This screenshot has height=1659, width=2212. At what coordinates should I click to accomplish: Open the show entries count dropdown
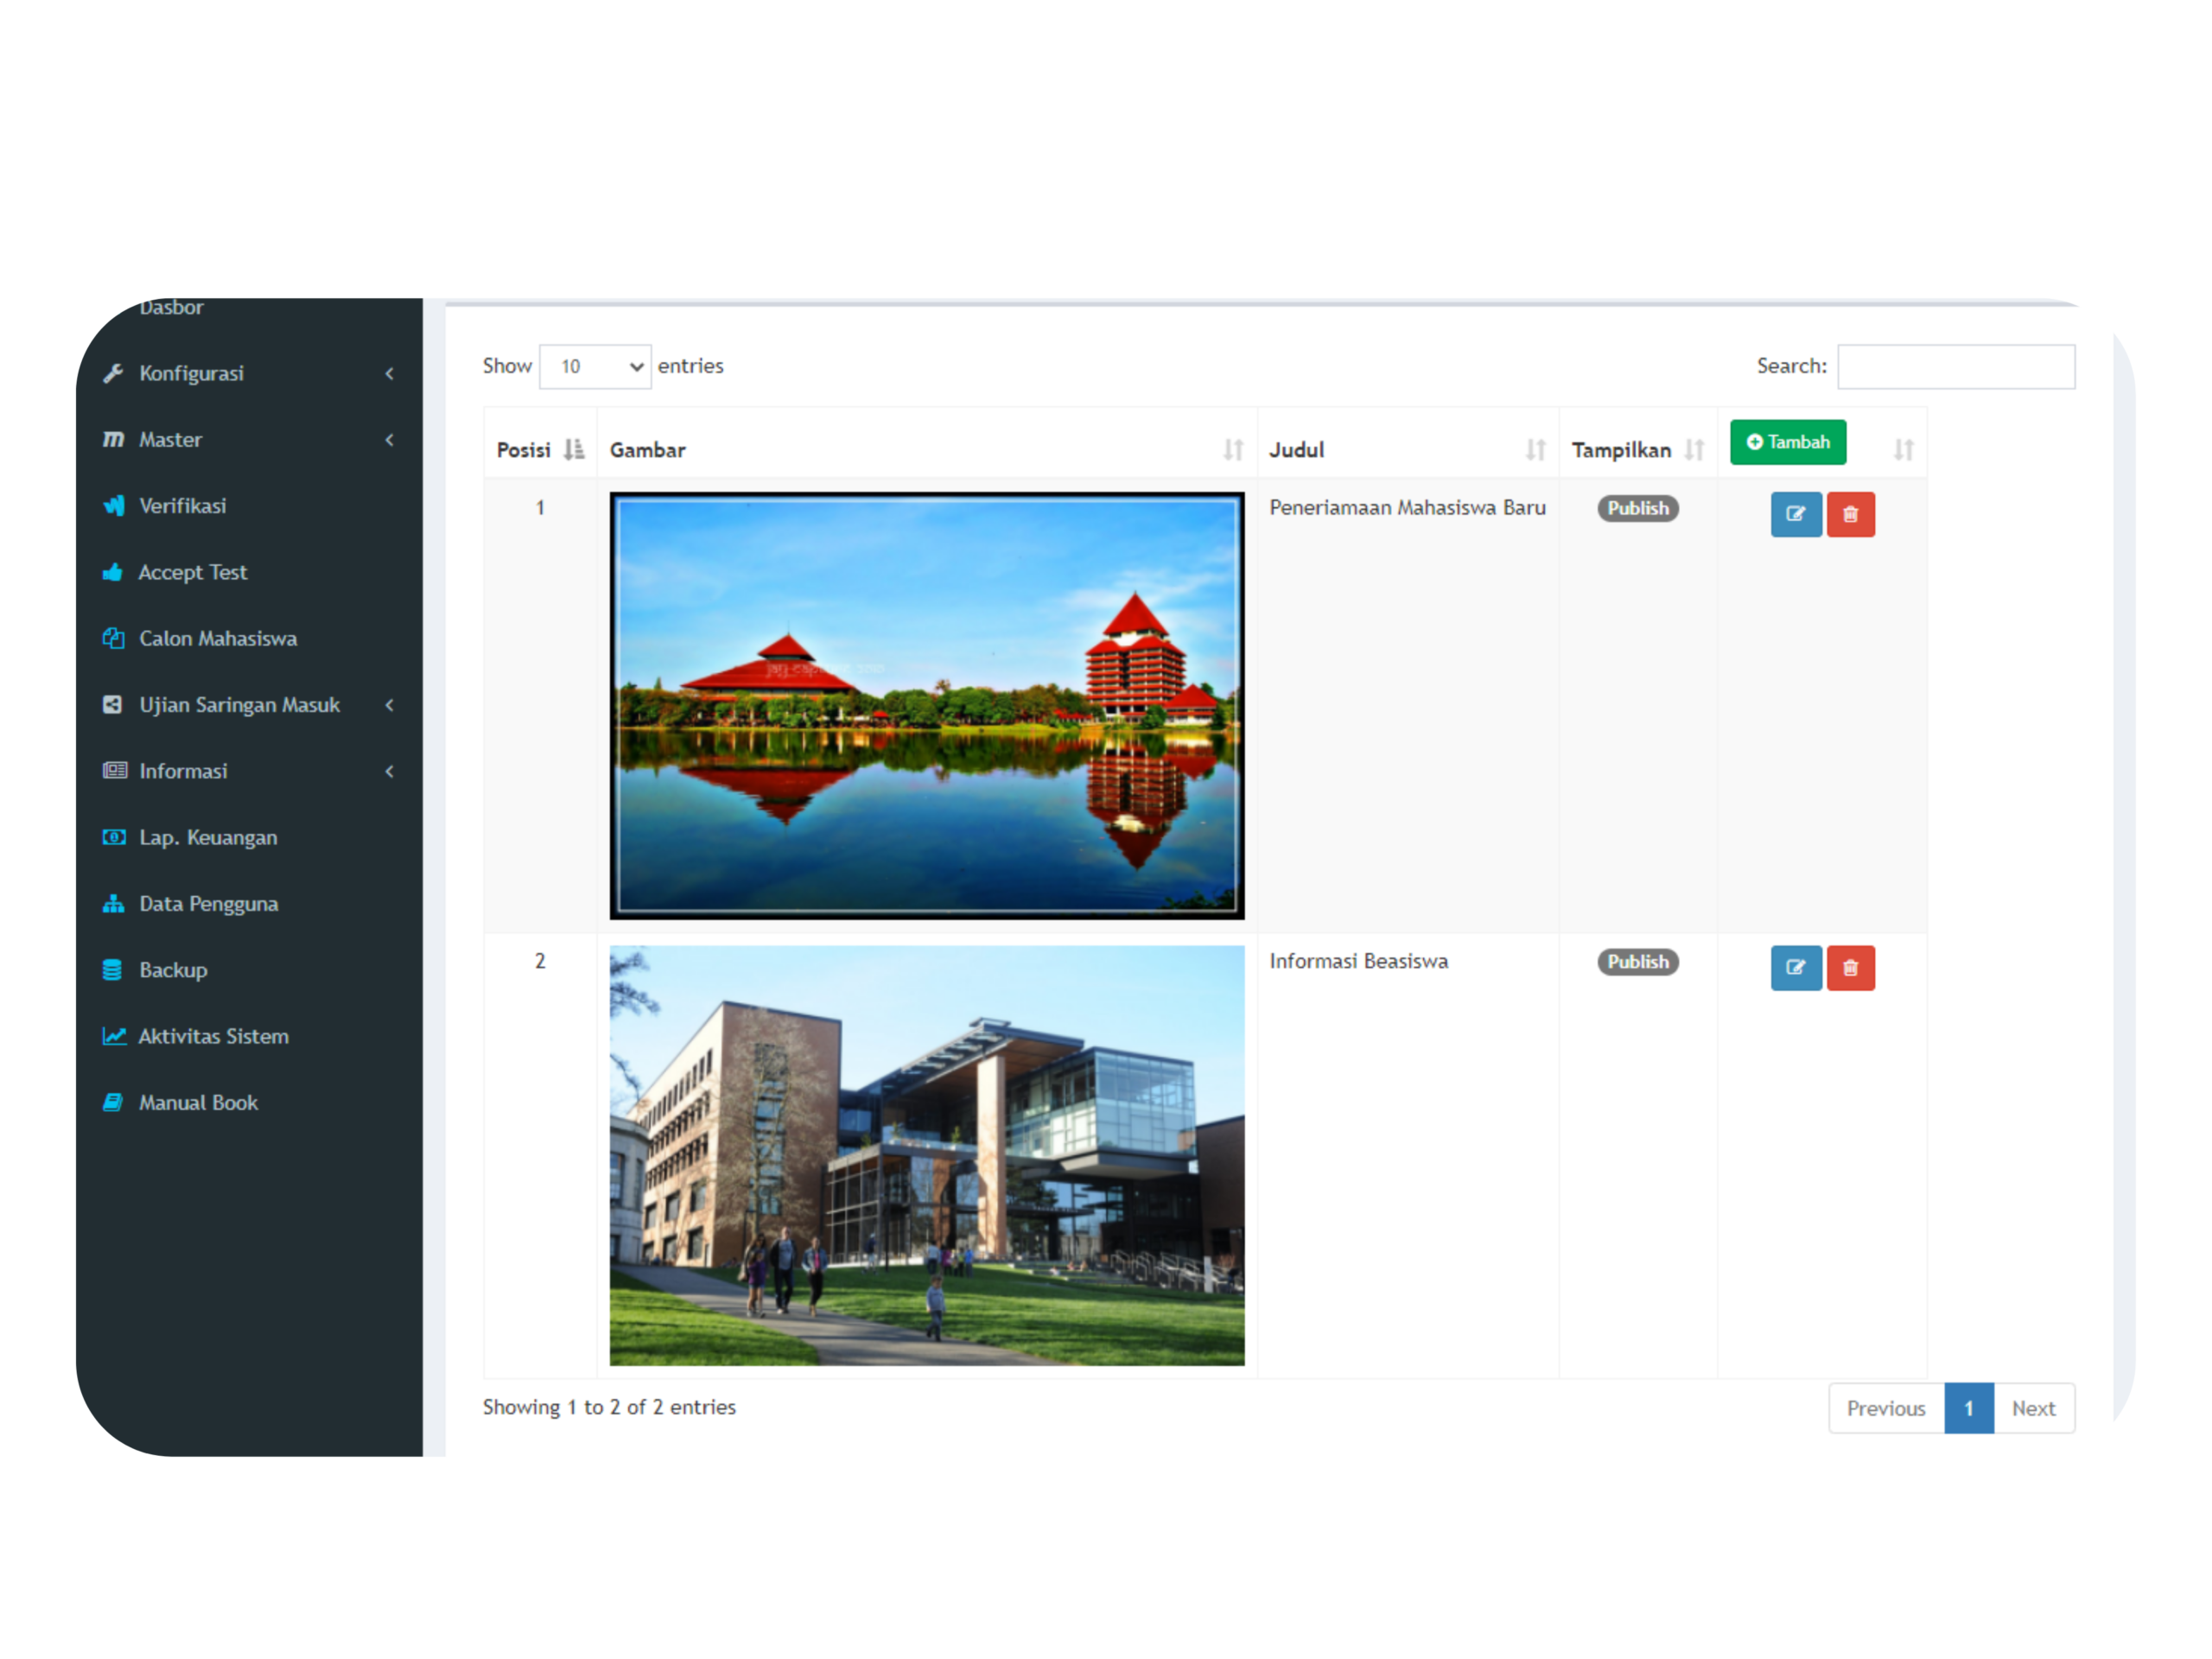coord(595,366)
